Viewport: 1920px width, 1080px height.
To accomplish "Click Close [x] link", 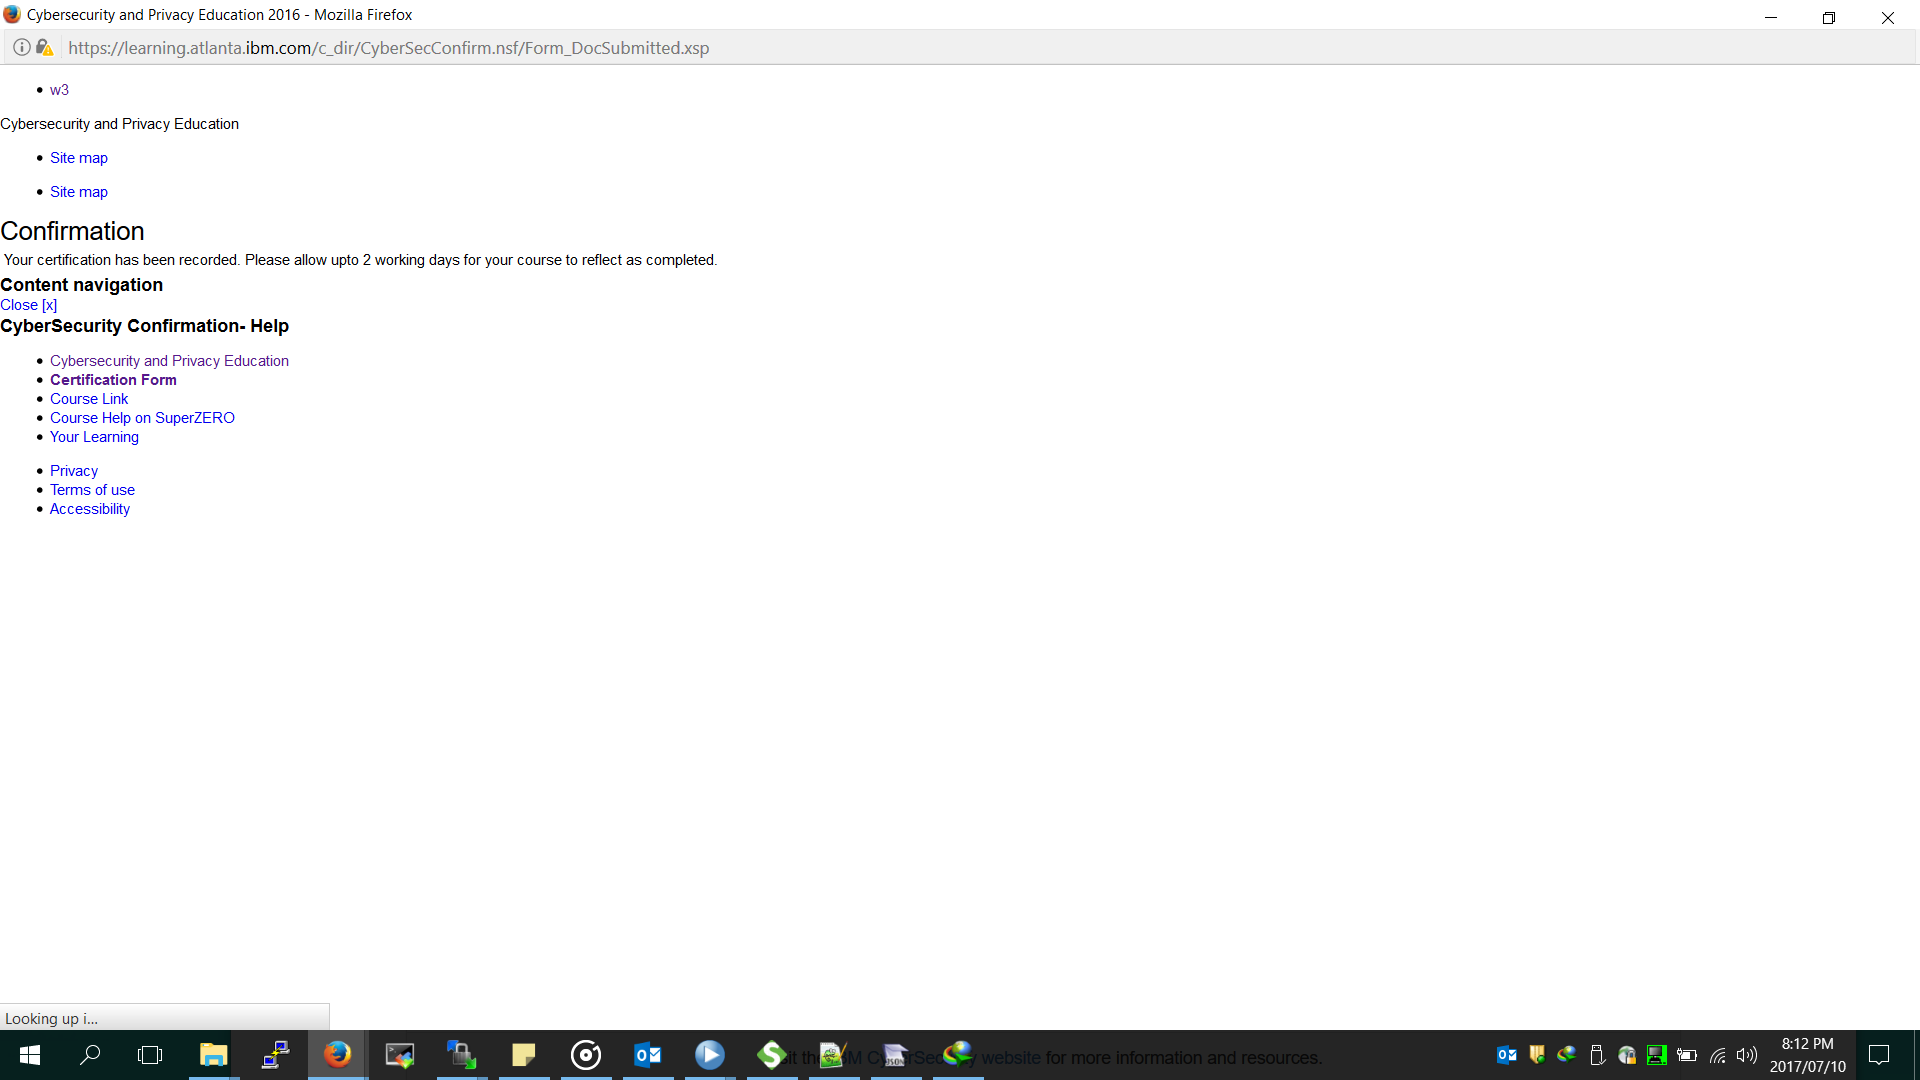I will point(29,305).
